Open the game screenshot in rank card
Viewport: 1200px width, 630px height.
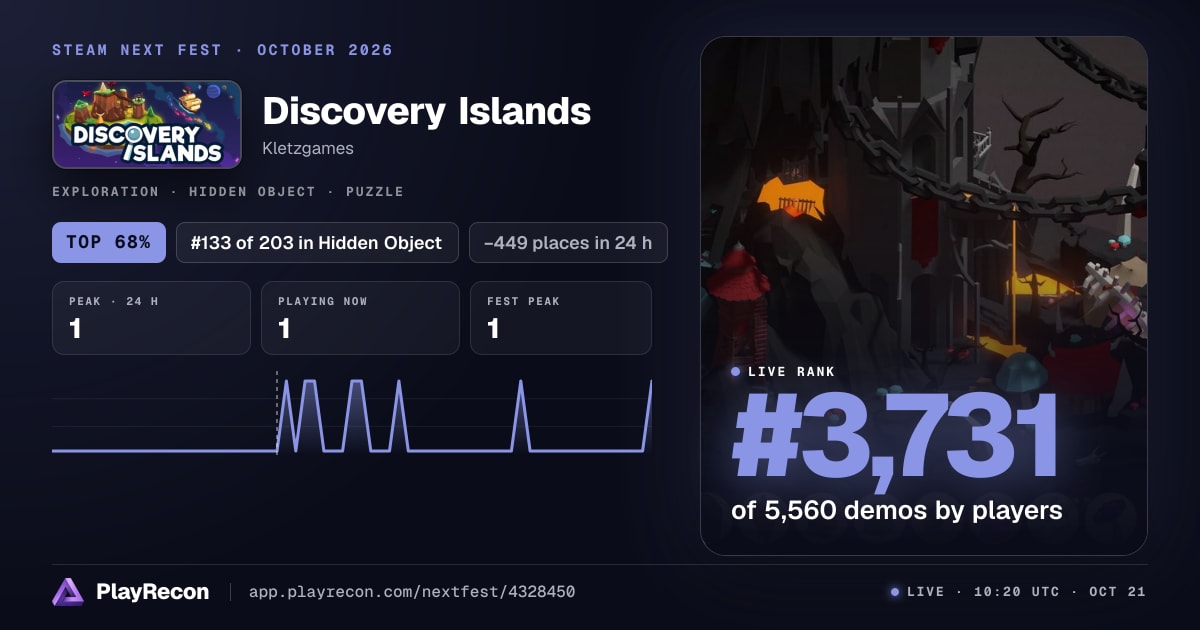924,296
